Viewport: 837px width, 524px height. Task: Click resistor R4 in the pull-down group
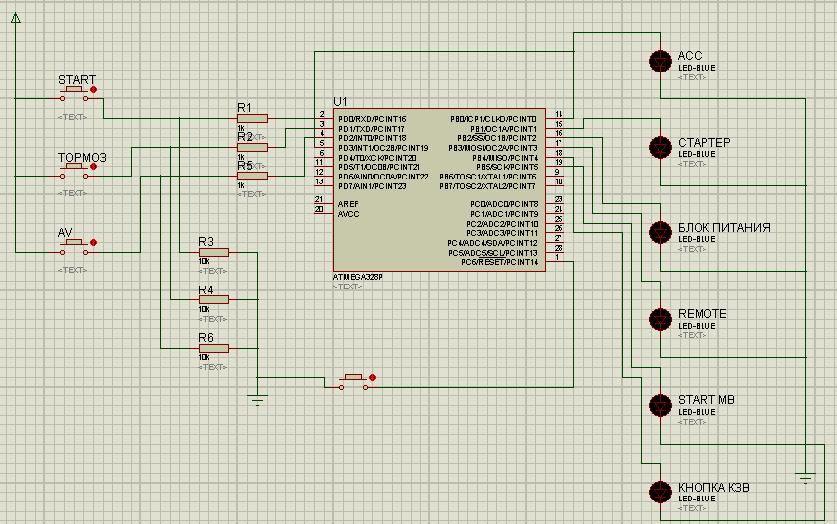point(213,299)
